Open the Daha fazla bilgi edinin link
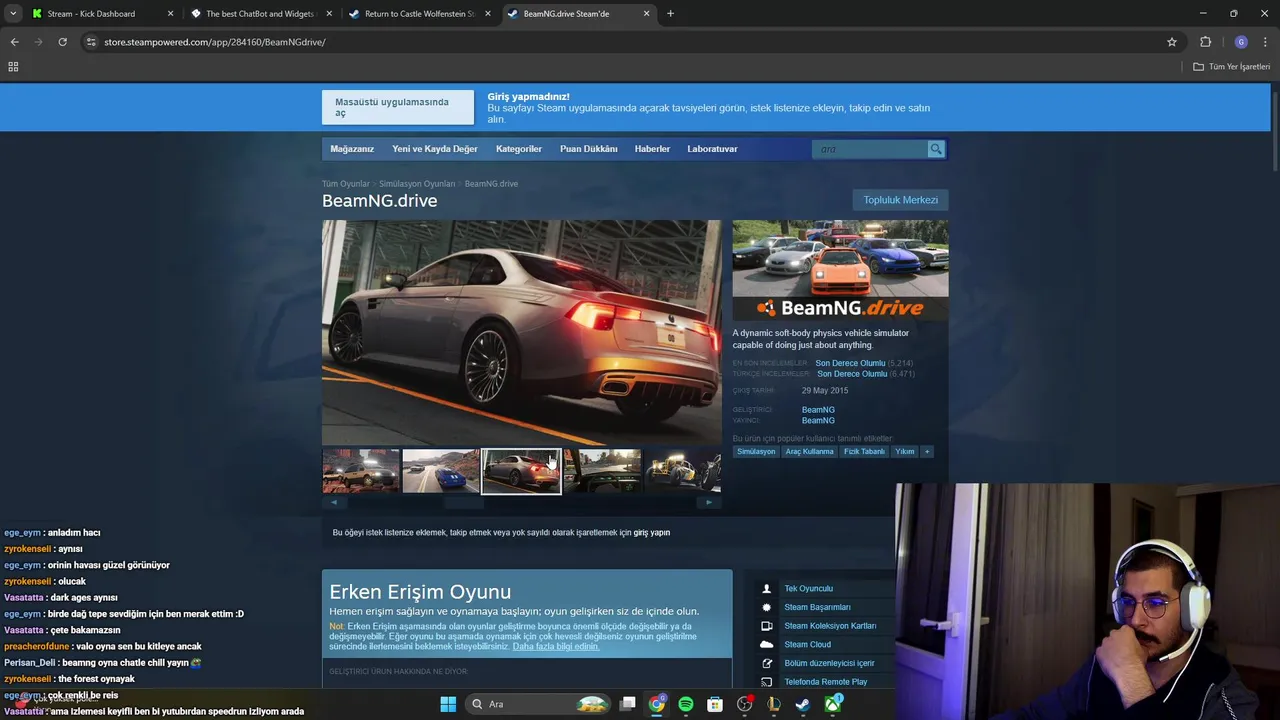This screenshot has width=1280, height=720. tap(556, 647)
